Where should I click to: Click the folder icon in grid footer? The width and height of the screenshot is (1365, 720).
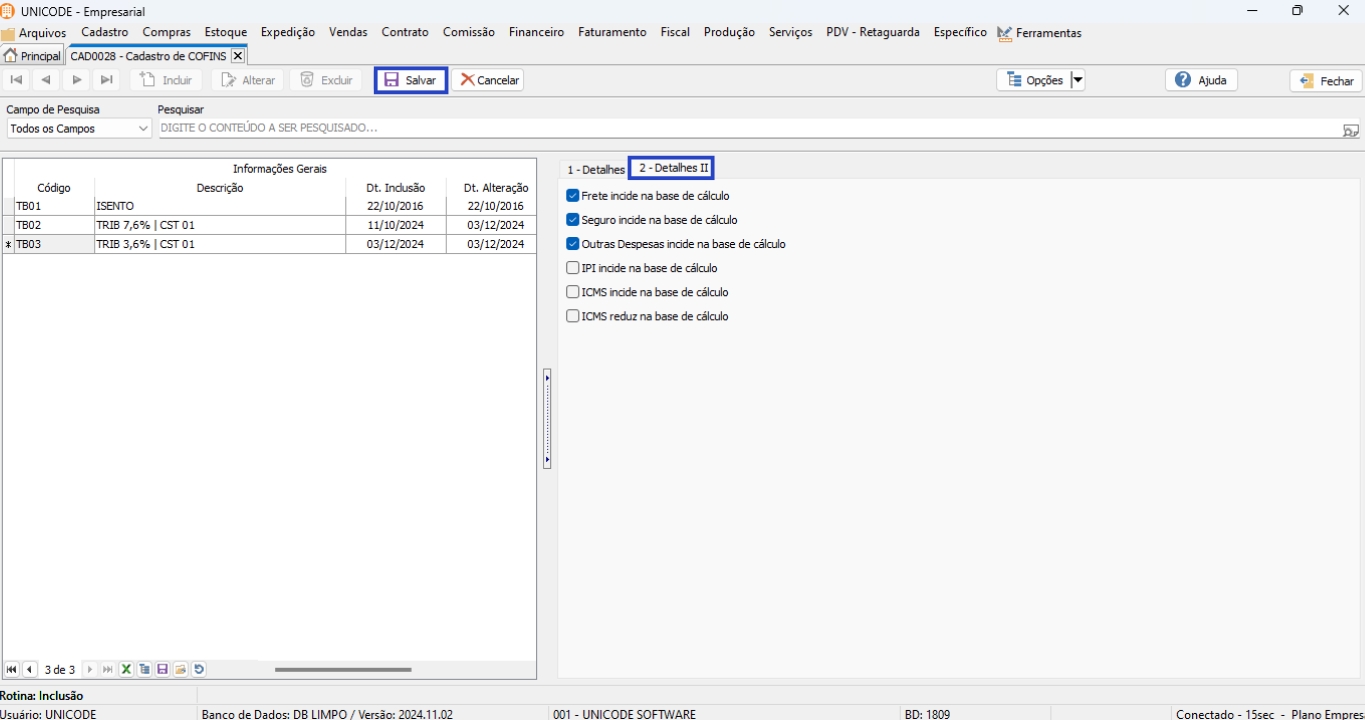181,670
